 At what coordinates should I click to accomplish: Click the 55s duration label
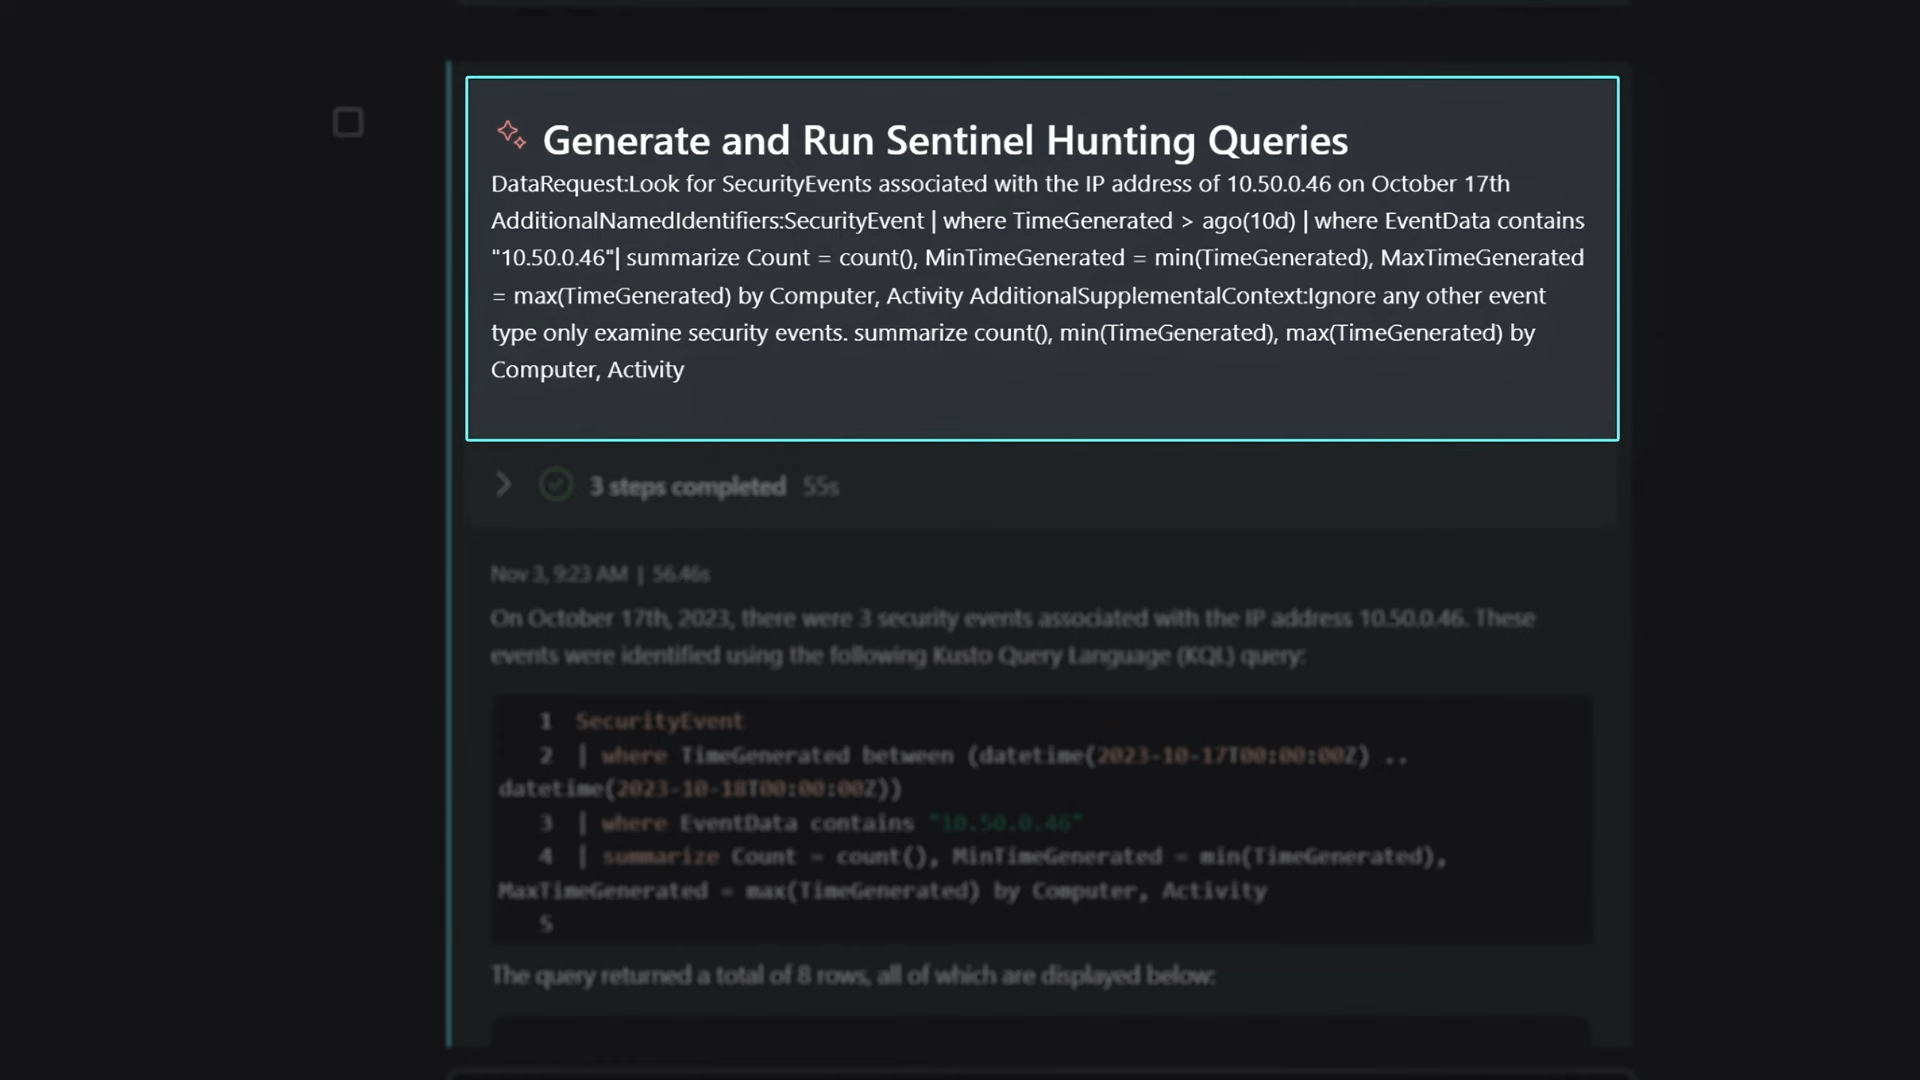click(x=820, y=487)
